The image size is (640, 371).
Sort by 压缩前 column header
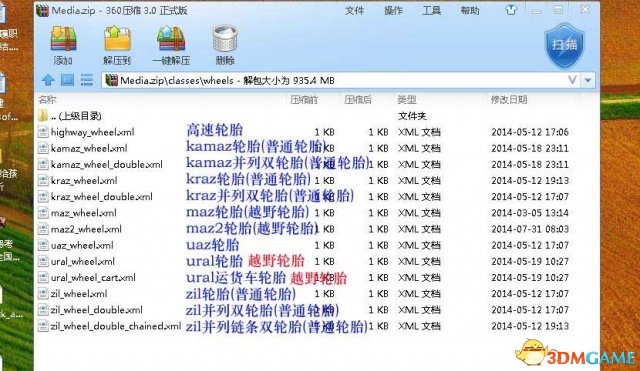(304, 100)
